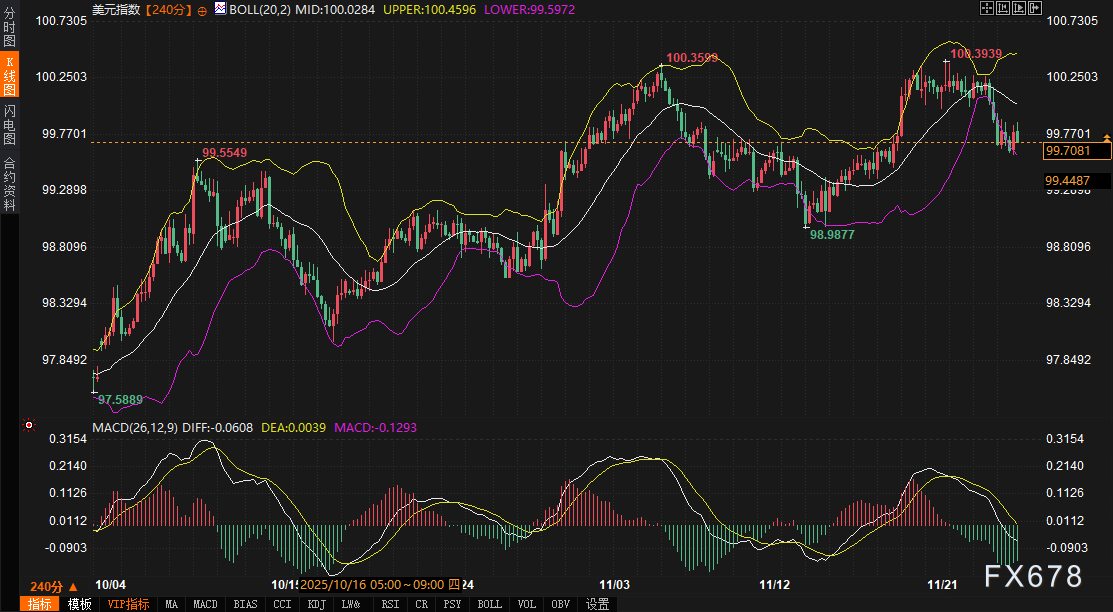Open the VIP指标 tab
The height and width of the screenshot is (612, 1113).
[128, 604]
